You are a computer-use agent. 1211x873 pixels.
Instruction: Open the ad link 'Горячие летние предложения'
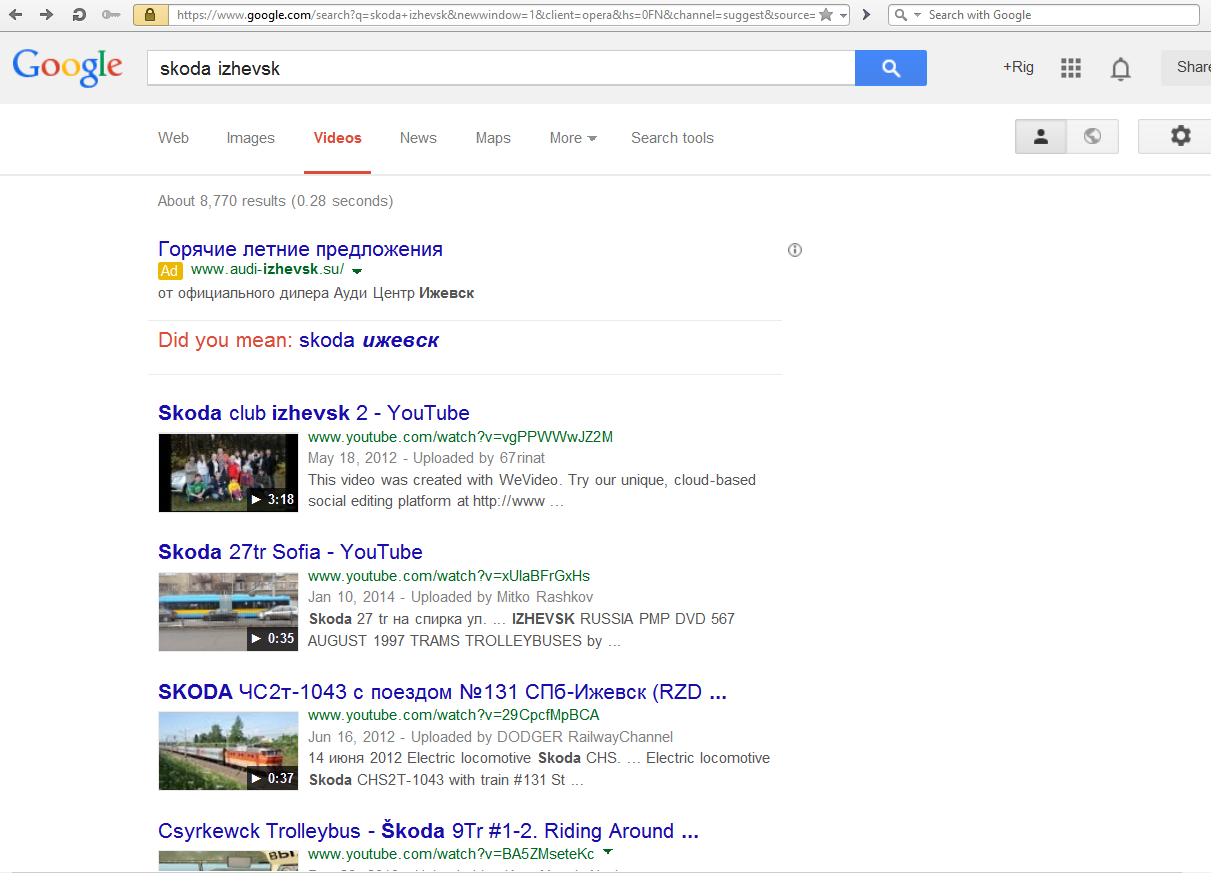(300, 249)
